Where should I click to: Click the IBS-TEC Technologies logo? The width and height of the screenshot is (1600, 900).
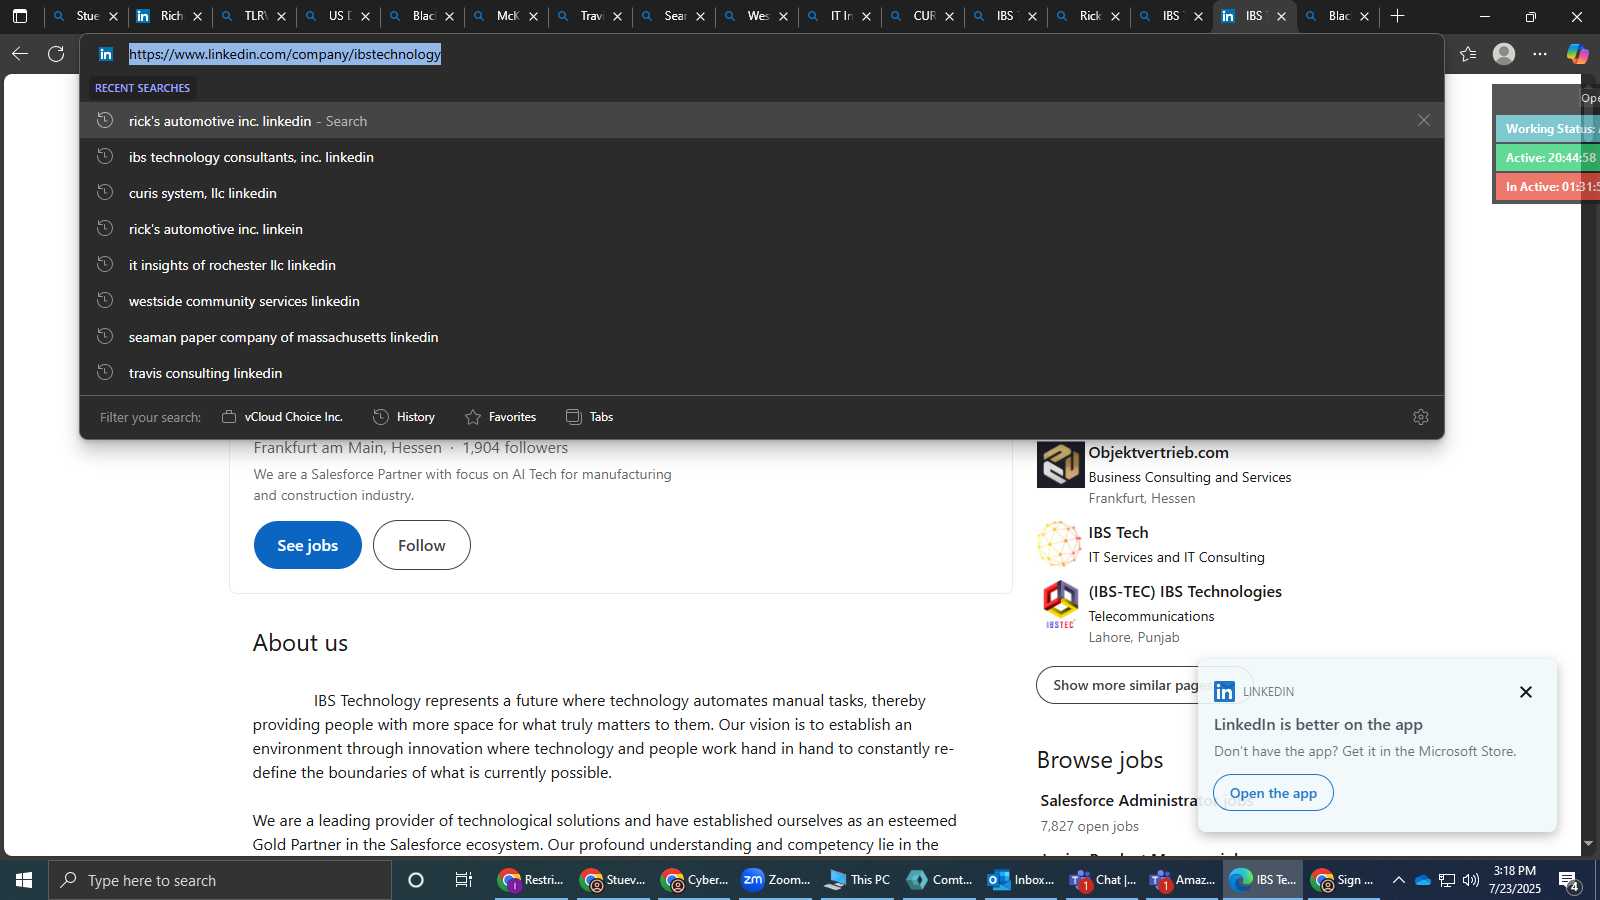pos(1060,605)
